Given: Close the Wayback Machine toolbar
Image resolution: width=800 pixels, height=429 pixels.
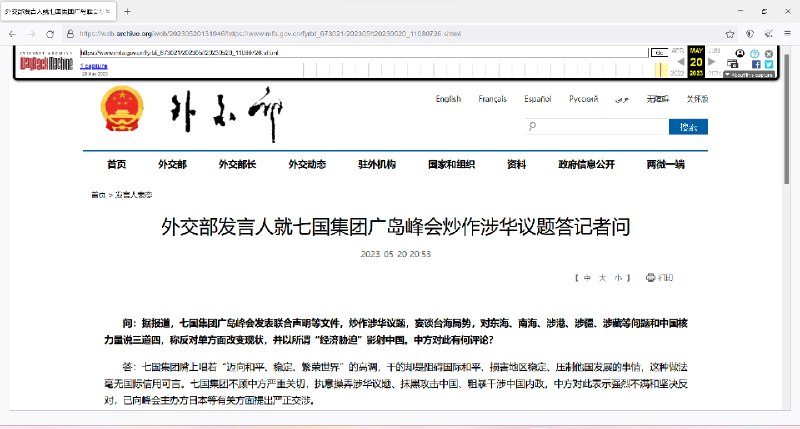Looking at the screenshot, I should (x=769, y=54).
